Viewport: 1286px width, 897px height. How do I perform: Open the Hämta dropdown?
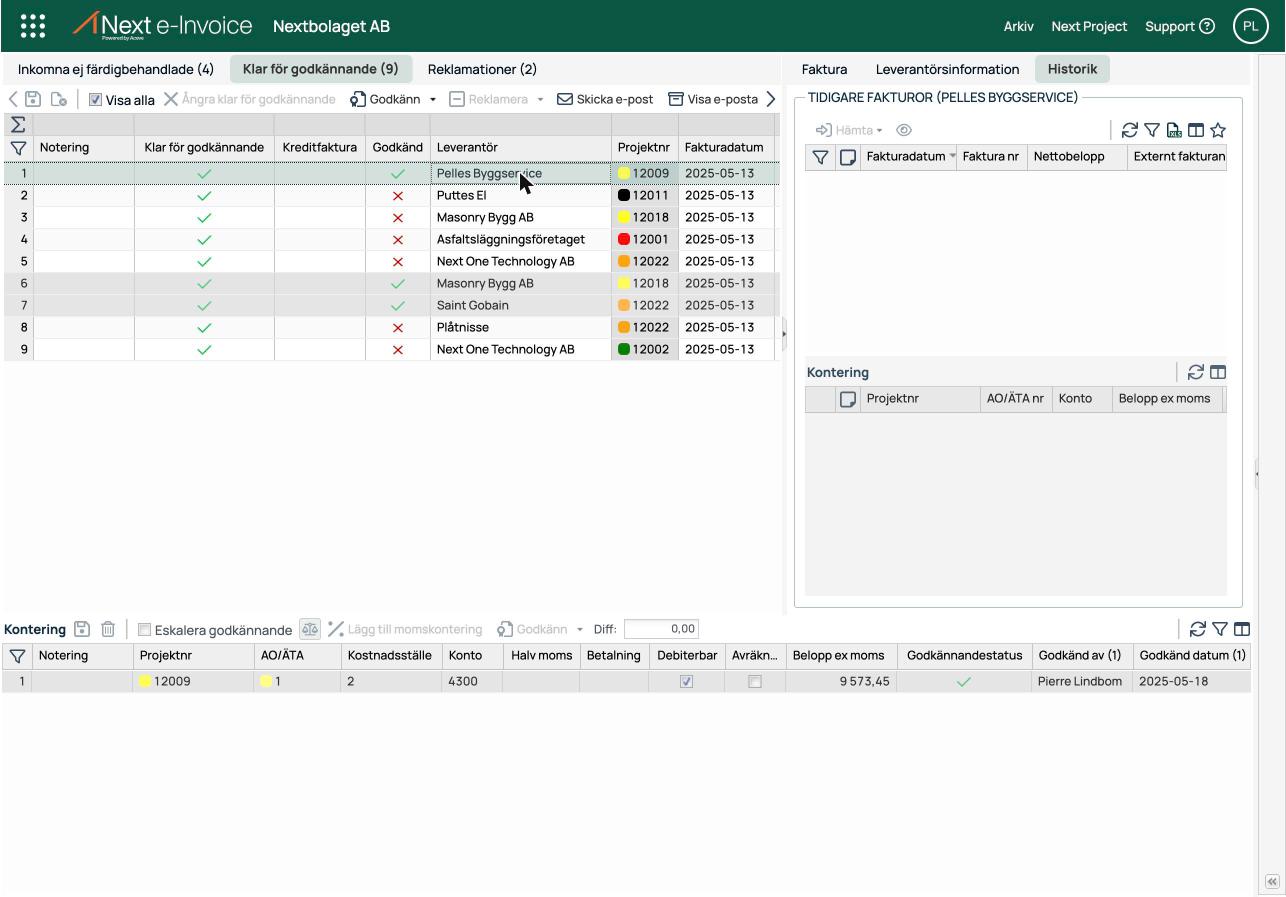848,130
